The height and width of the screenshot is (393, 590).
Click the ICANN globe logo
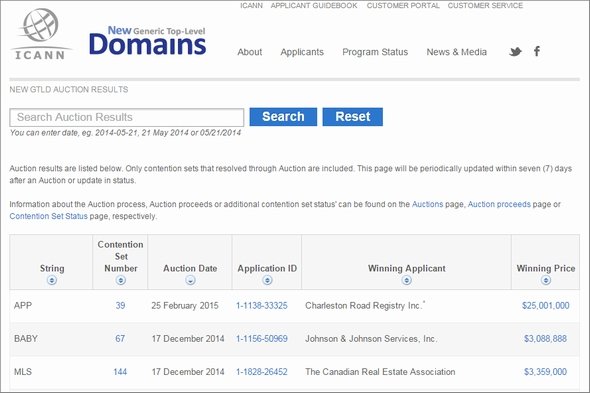(40, 34)
